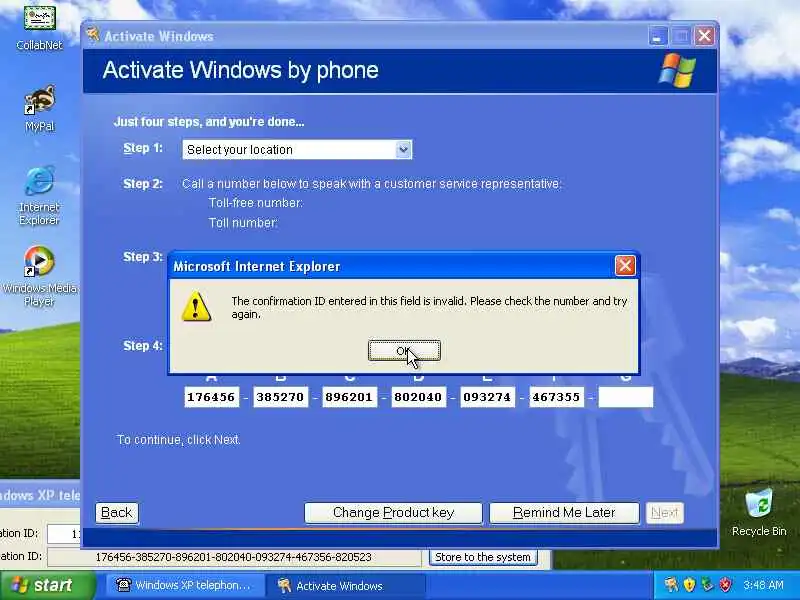Close the Activate Windows window

(x=705, y=36)
